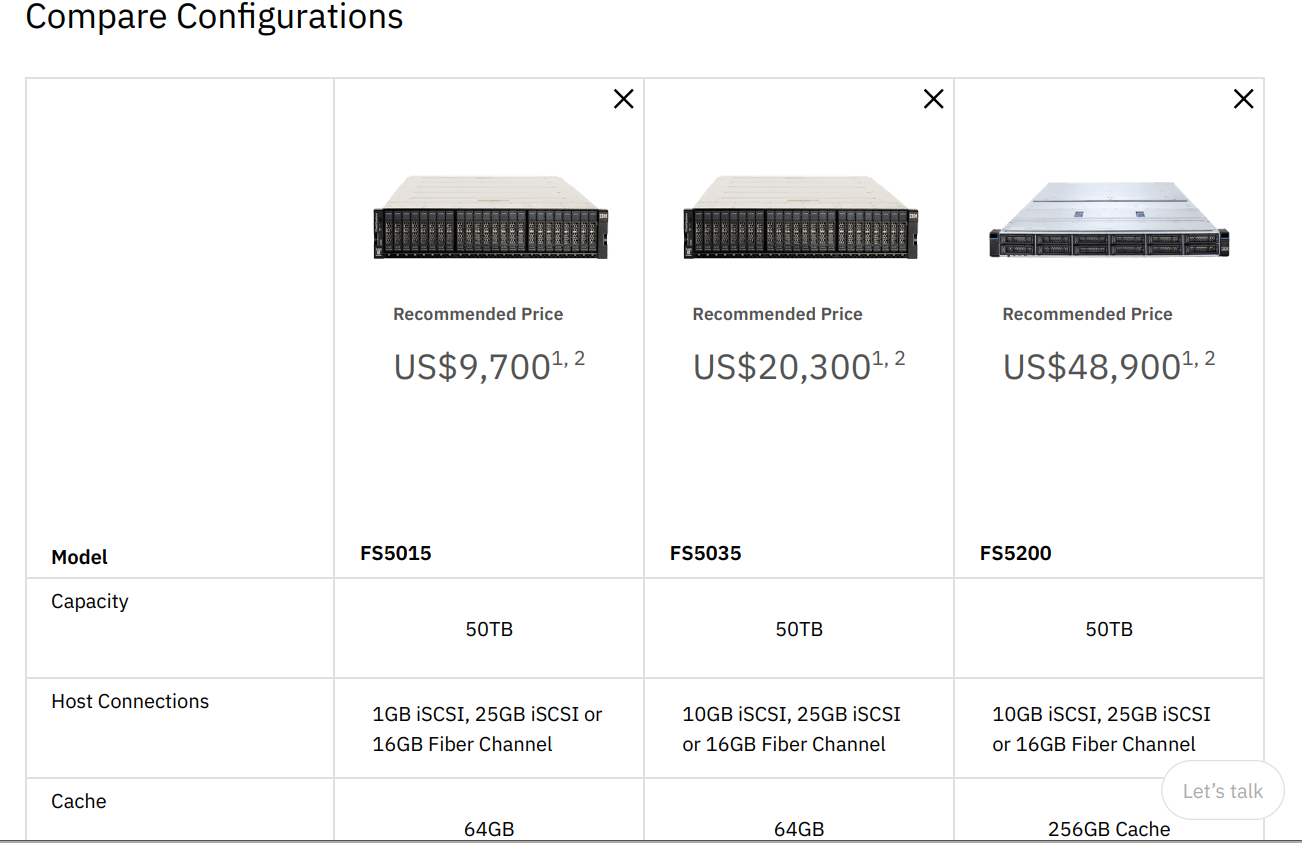Click the Capacity row label

point(90,601)
